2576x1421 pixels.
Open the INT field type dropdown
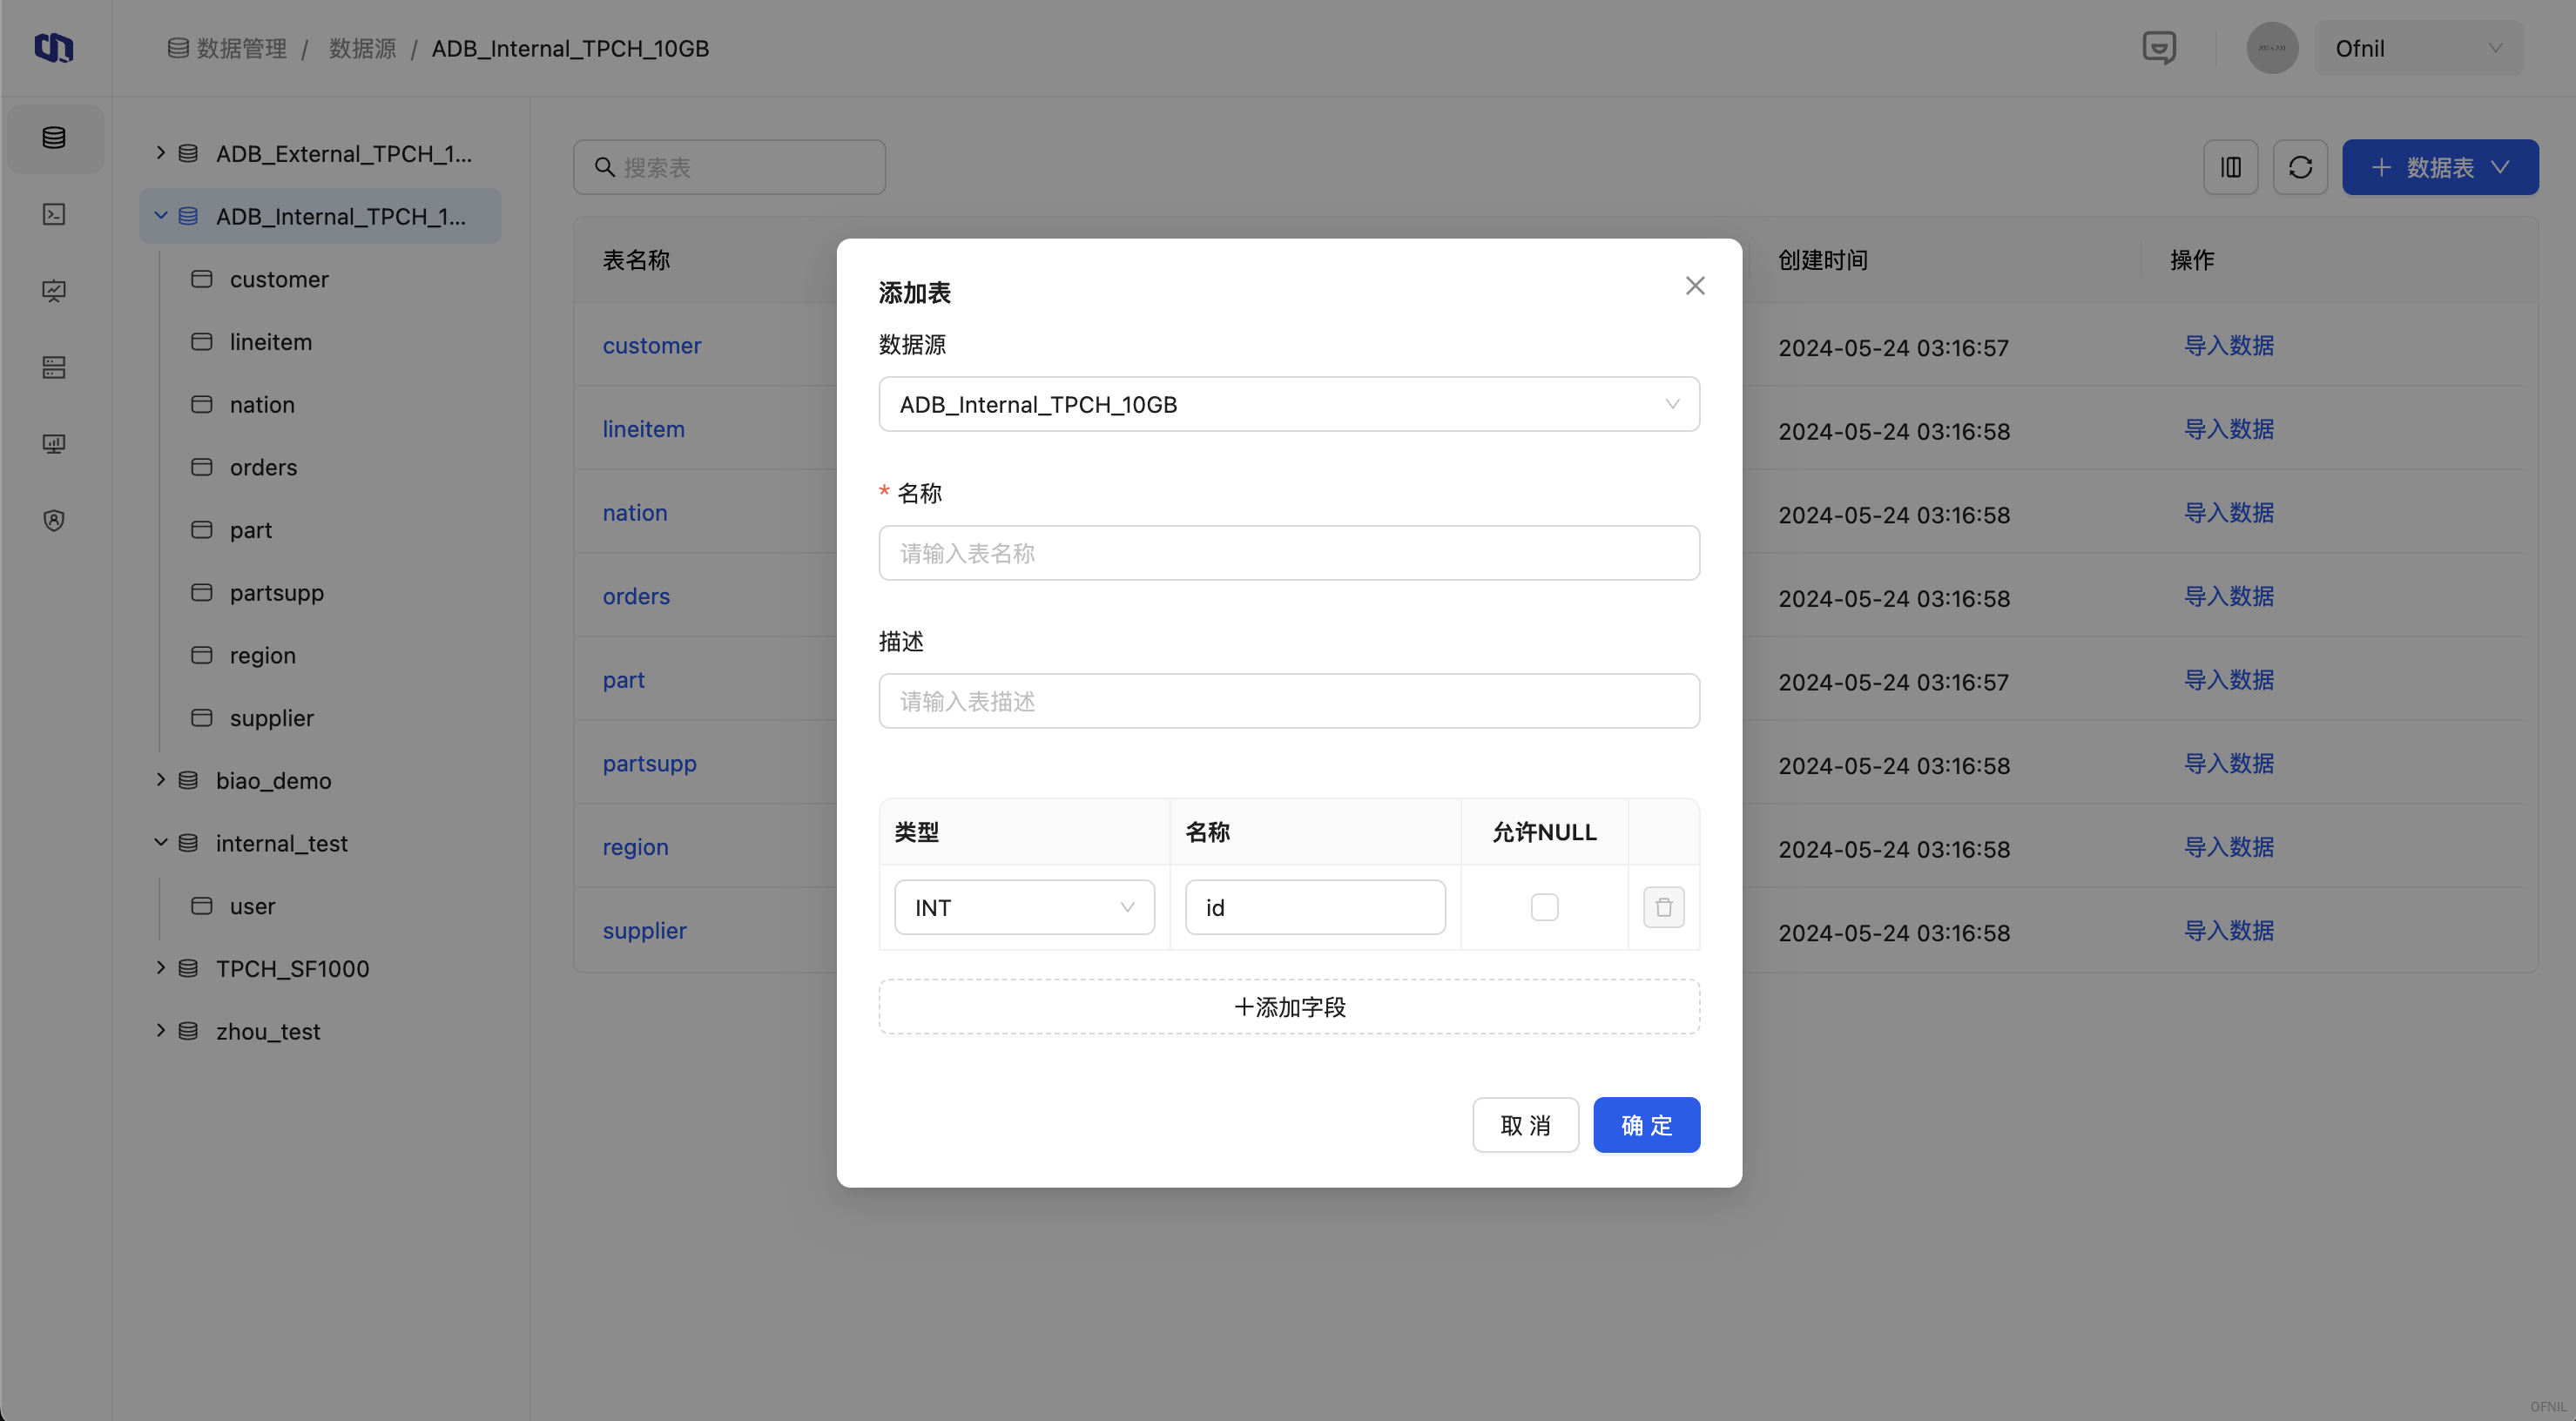tap(1024, 907)
